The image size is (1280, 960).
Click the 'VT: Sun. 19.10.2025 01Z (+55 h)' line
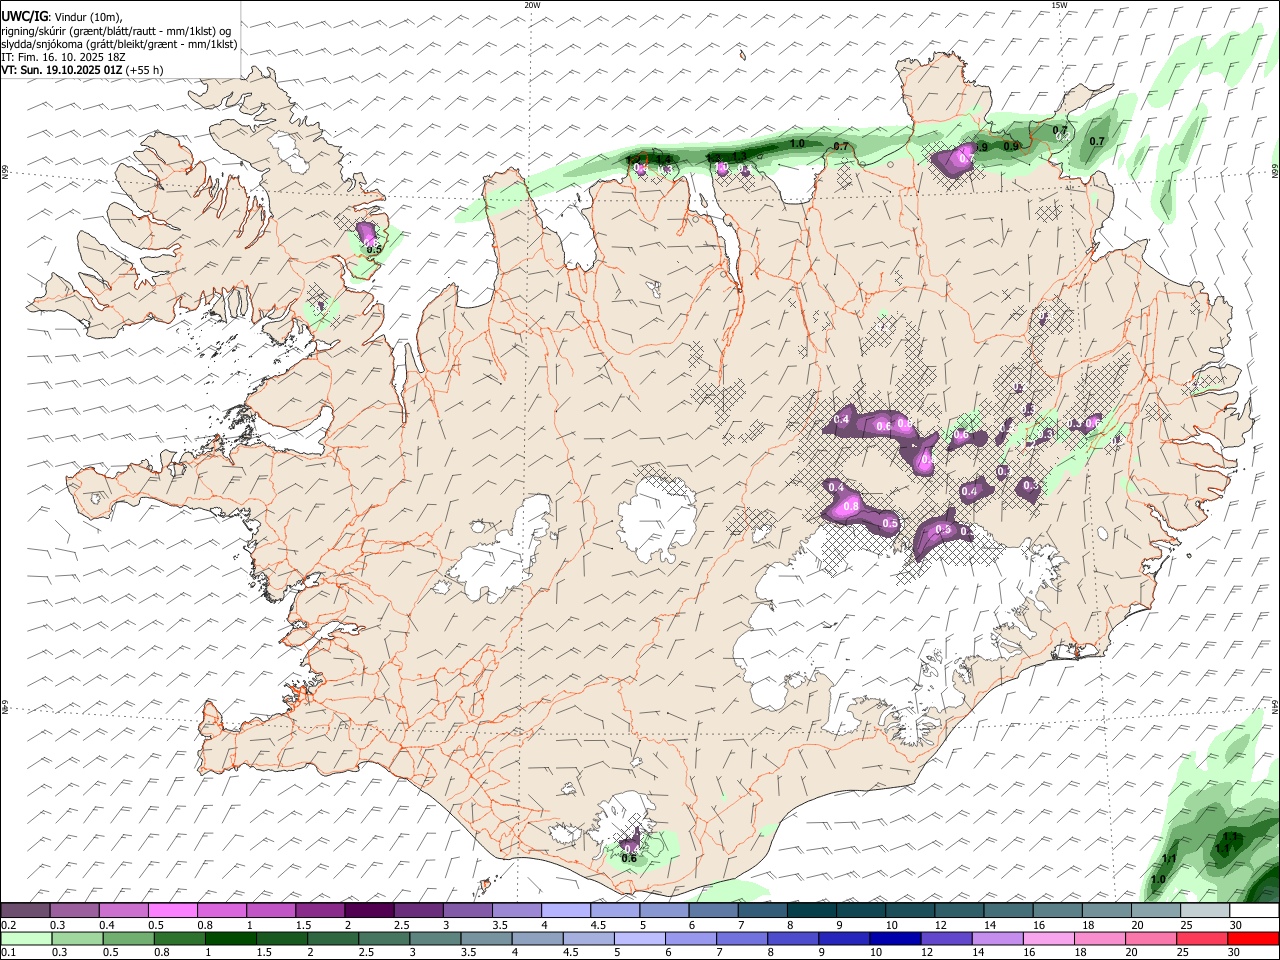tap(82, 70)
